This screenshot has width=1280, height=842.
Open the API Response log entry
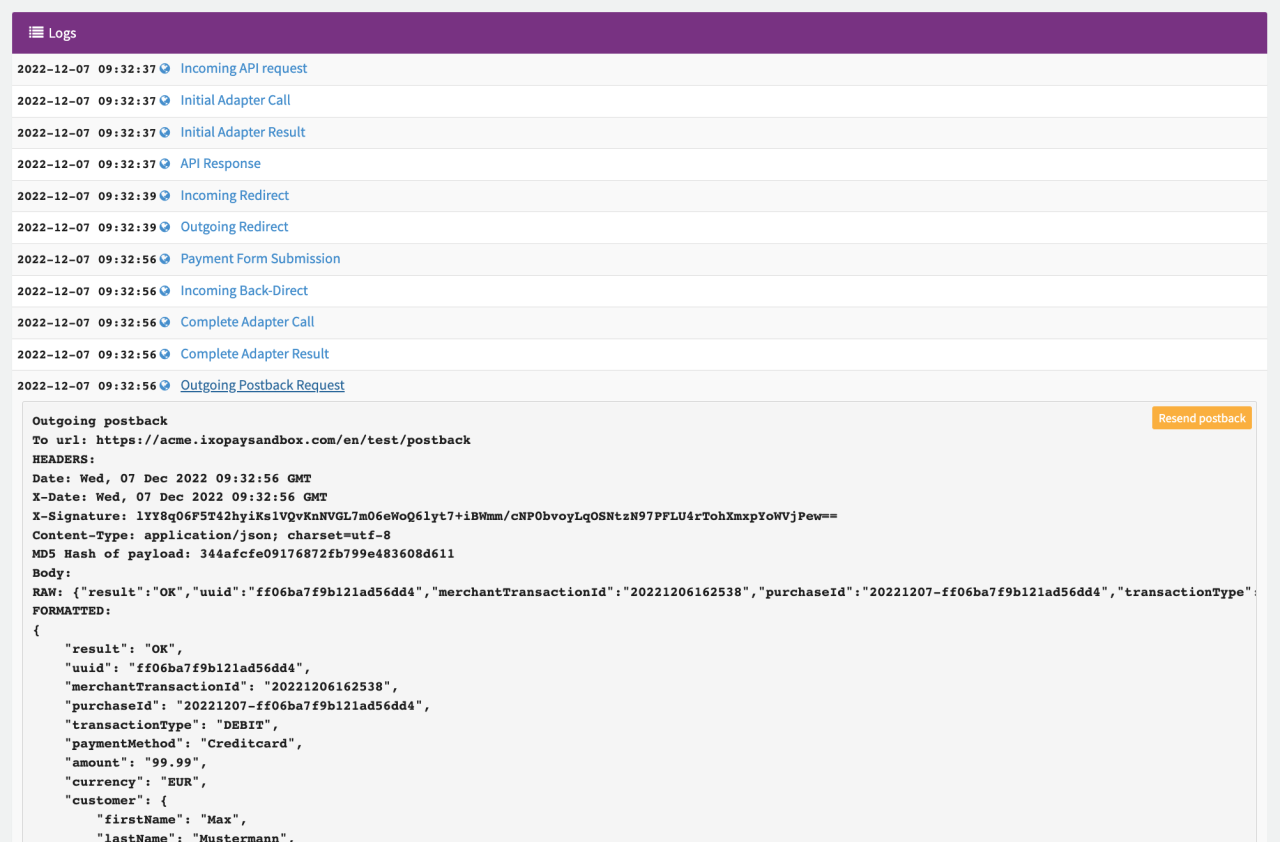coord(220,164)
